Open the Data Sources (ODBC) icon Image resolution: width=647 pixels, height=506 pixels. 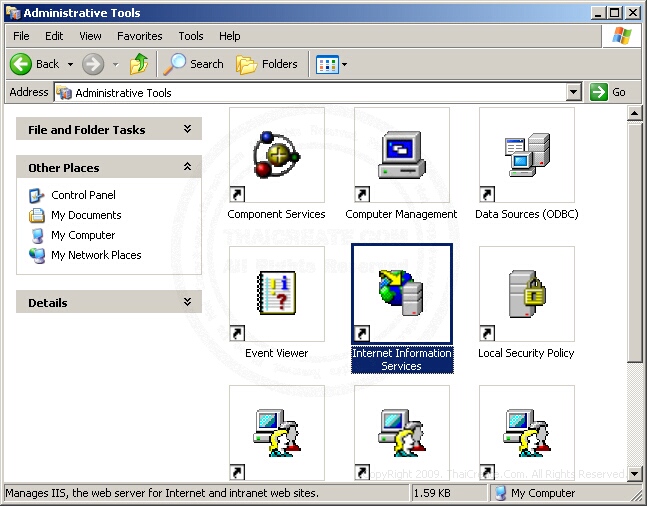(527, 155)
